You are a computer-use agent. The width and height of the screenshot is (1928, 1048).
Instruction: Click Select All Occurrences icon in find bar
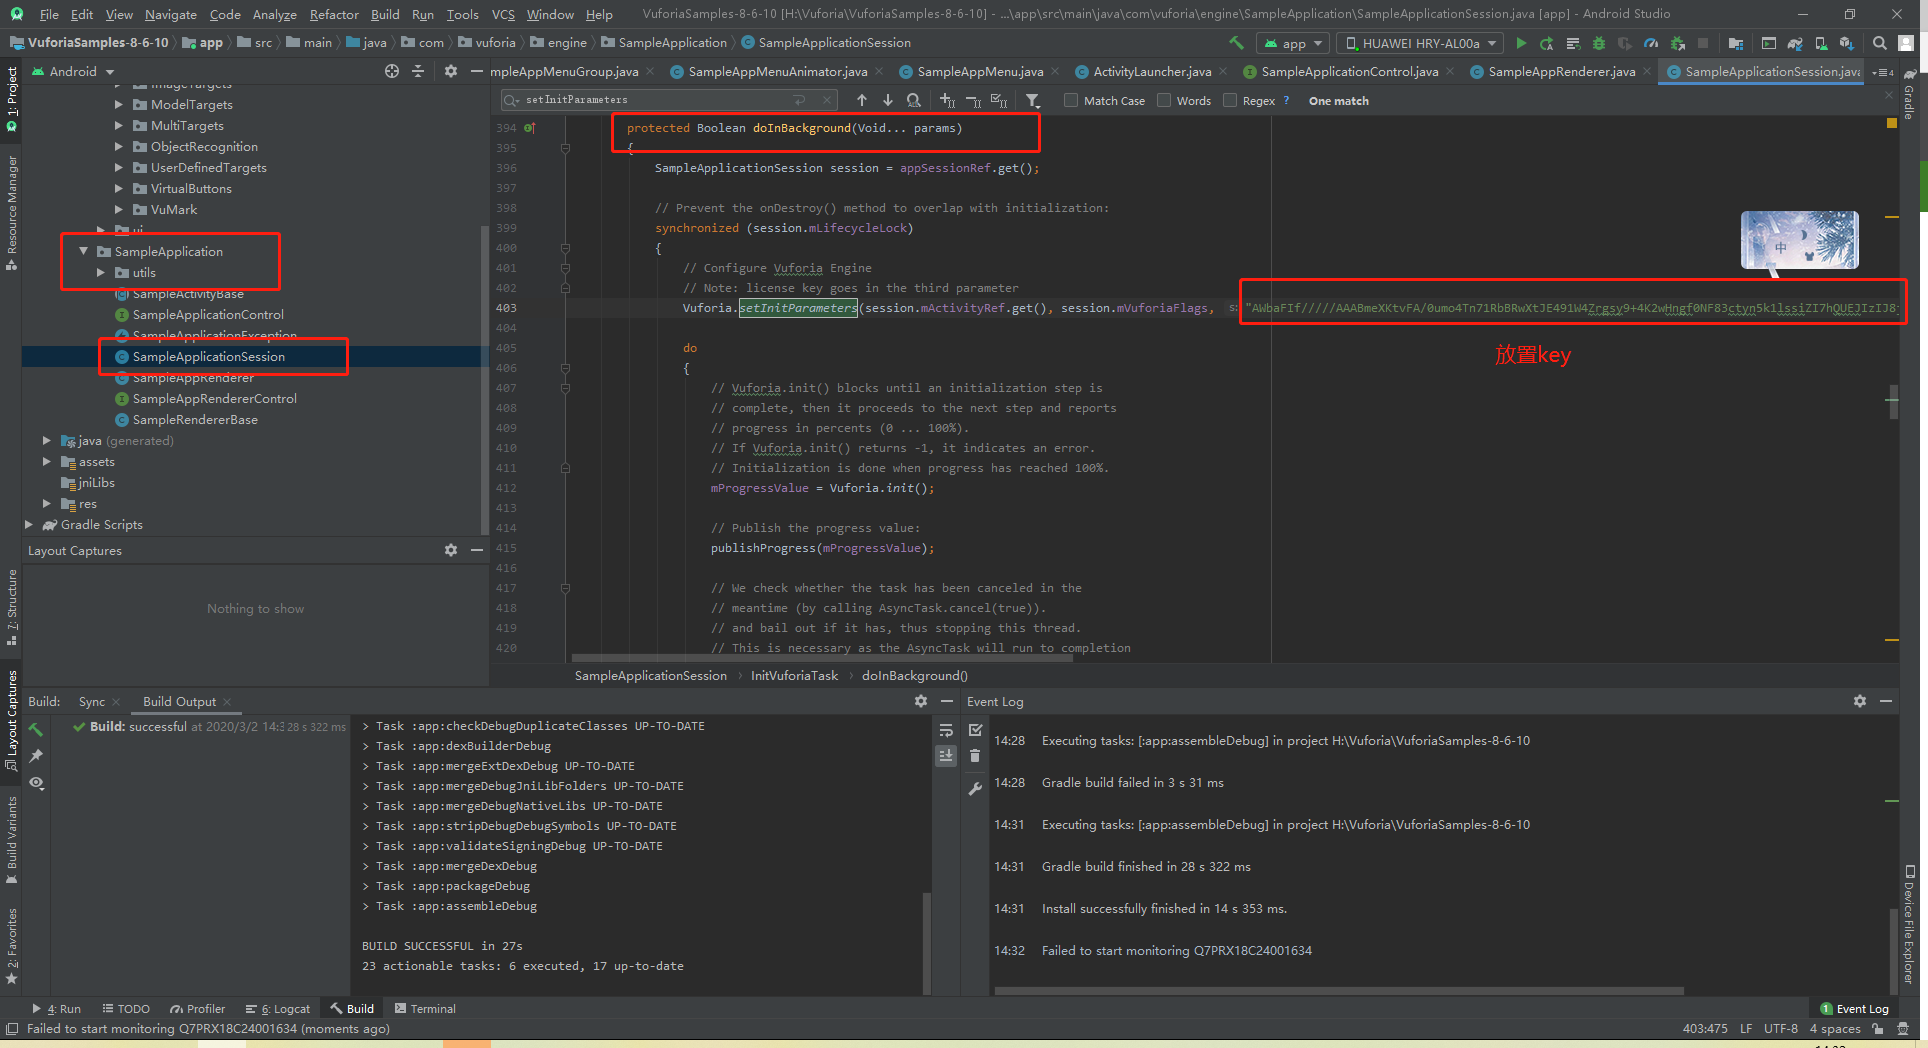point(999,100)
